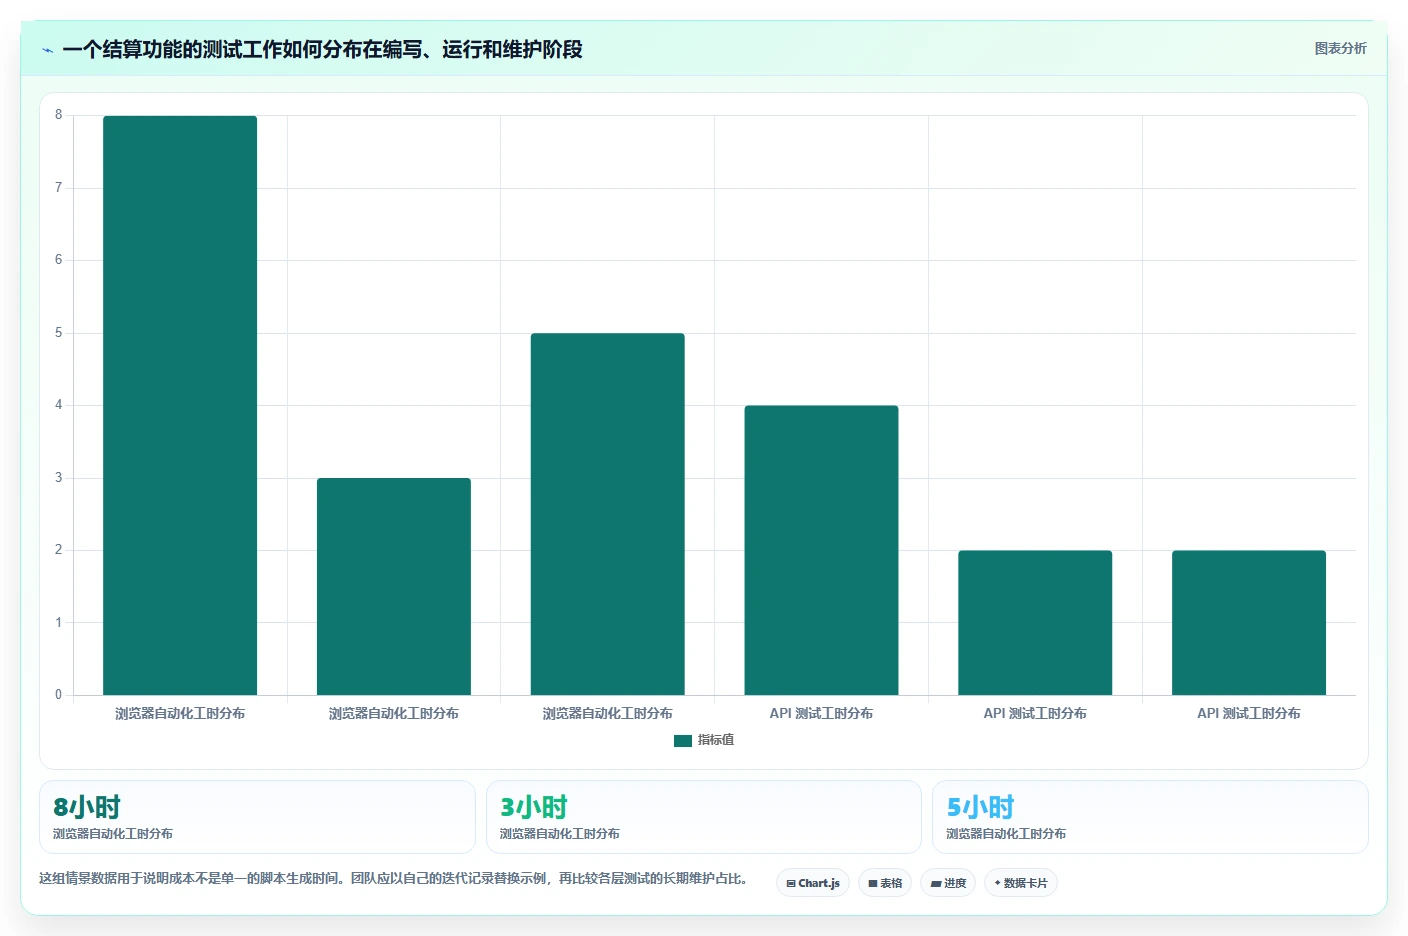Image resolution: width=1408 pixels, height=936 pixels.
Task: Click the lightning icon before the chart title
Action: coord(47,50)
